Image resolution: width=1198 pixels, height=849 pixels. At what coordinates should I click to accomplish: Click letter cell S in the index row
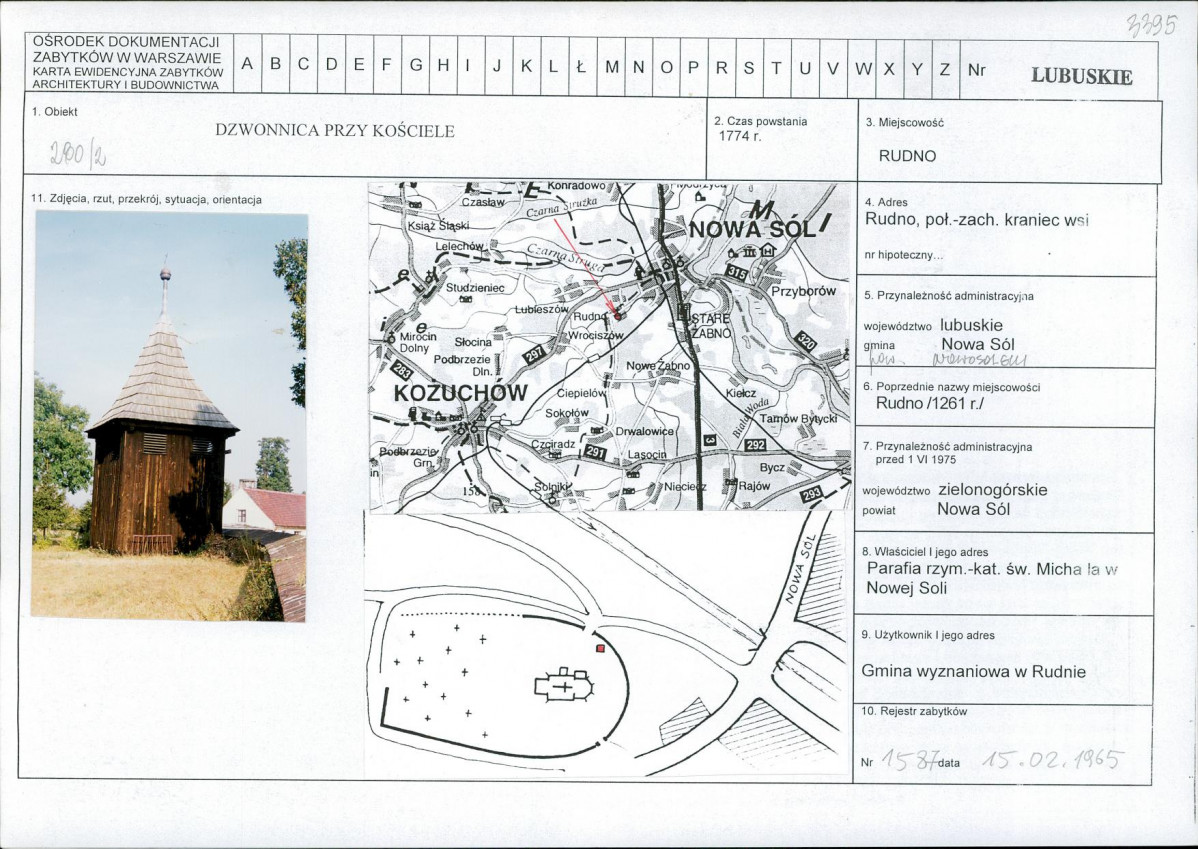749,68
